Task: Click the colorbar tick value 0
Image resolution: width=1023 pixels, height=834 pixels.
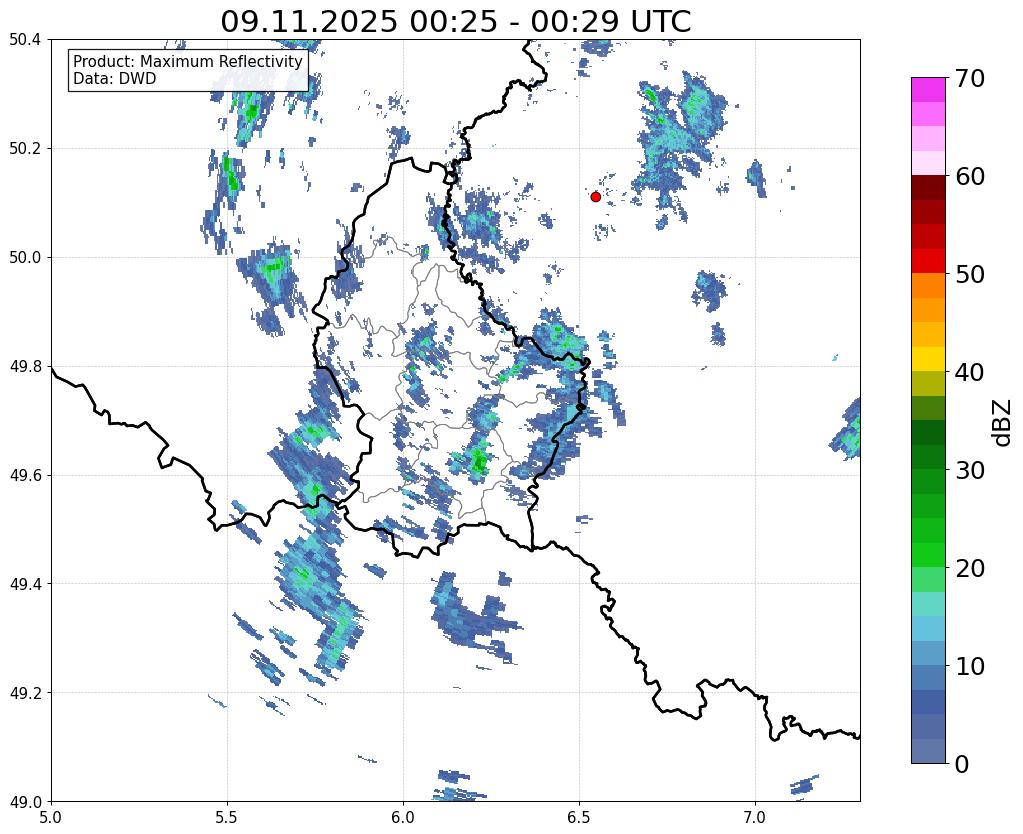Action: [x=962, y=764]
